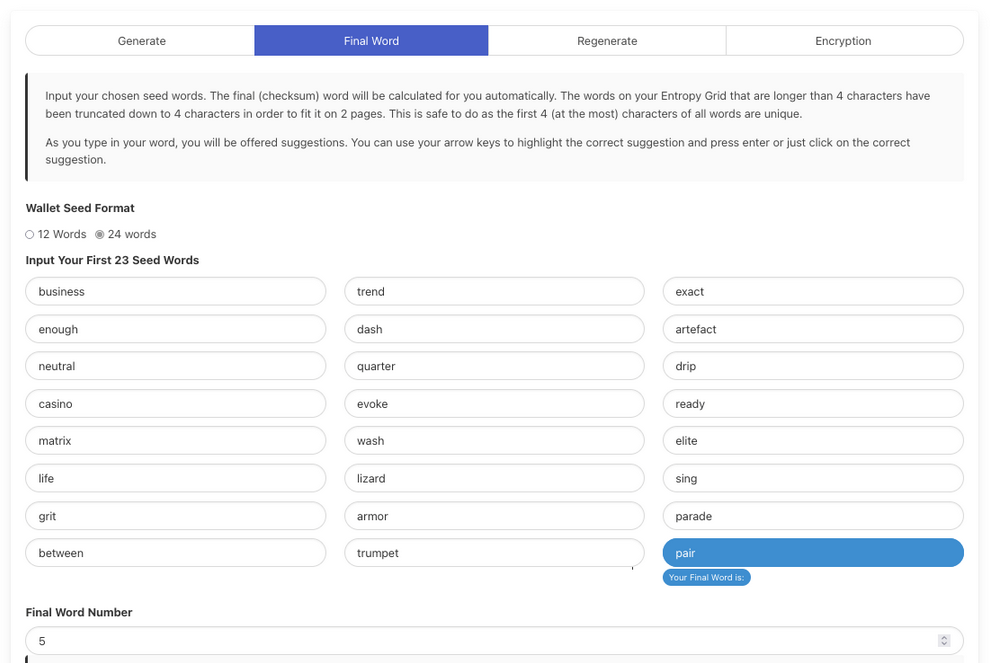Screen dimensions: 990x663
Task: Open the Regenerate tab
Action: [606, 40]
